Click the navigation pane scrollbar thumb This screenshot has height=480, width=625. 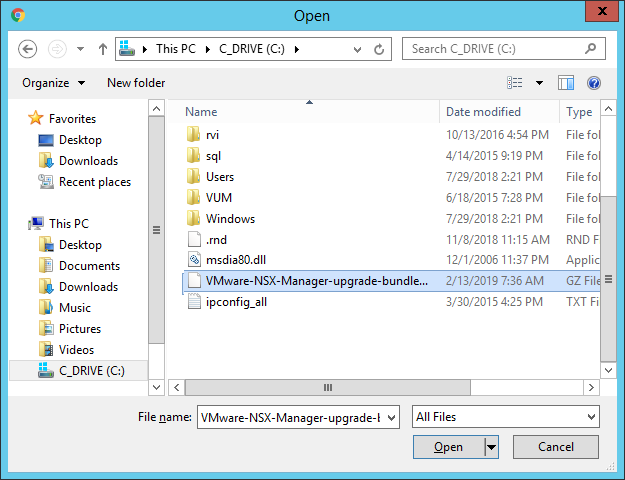pyautogui.click(x=157, y=230)
